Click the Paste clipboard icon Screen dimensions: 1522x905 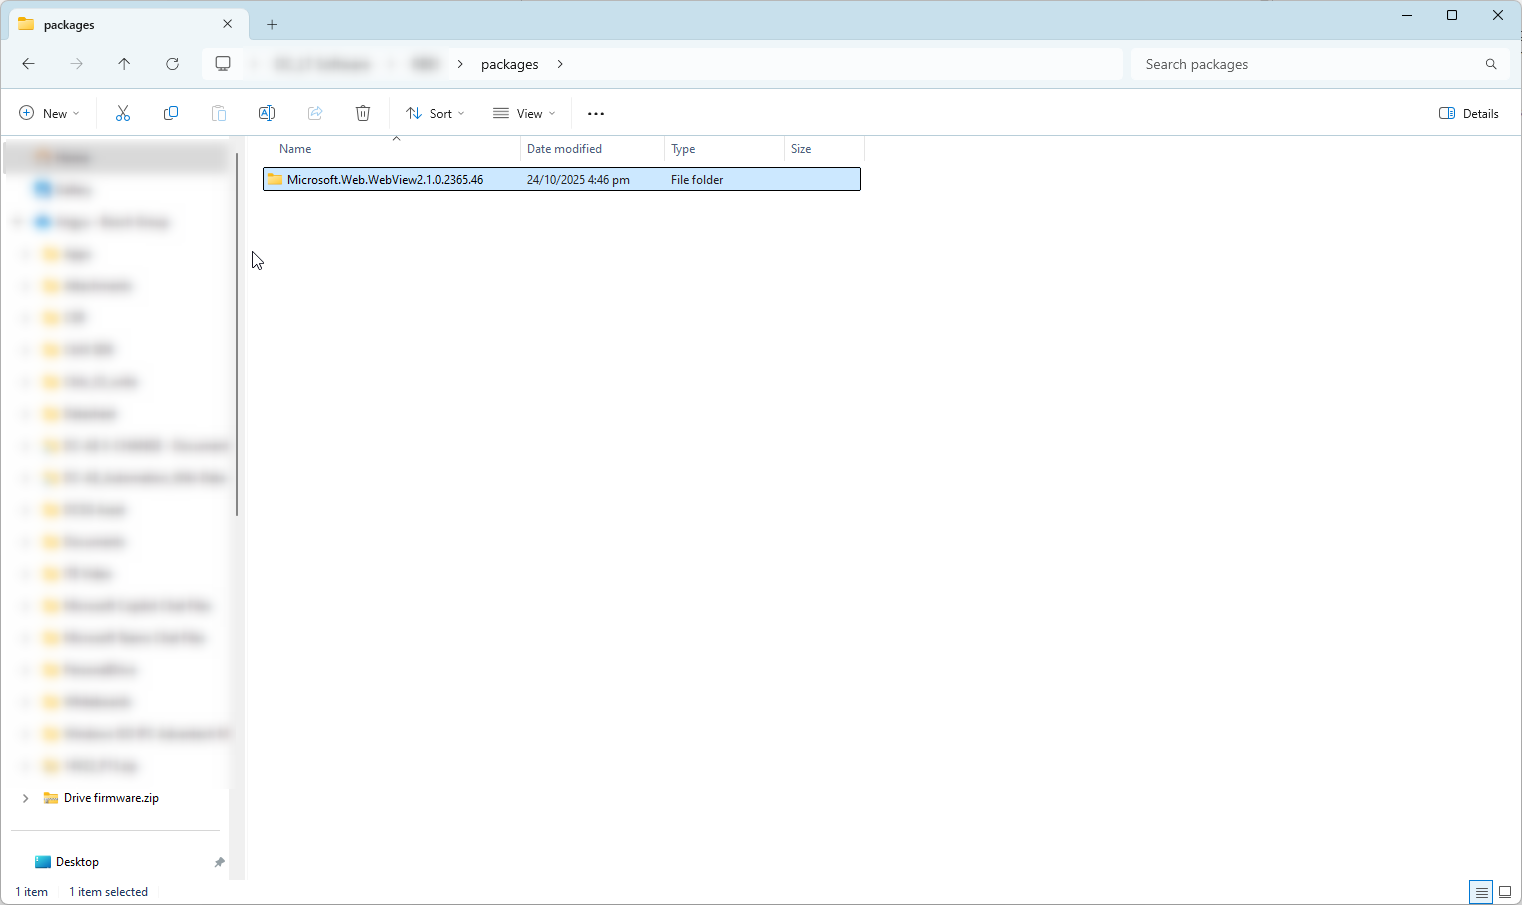(x=219, y=113)
